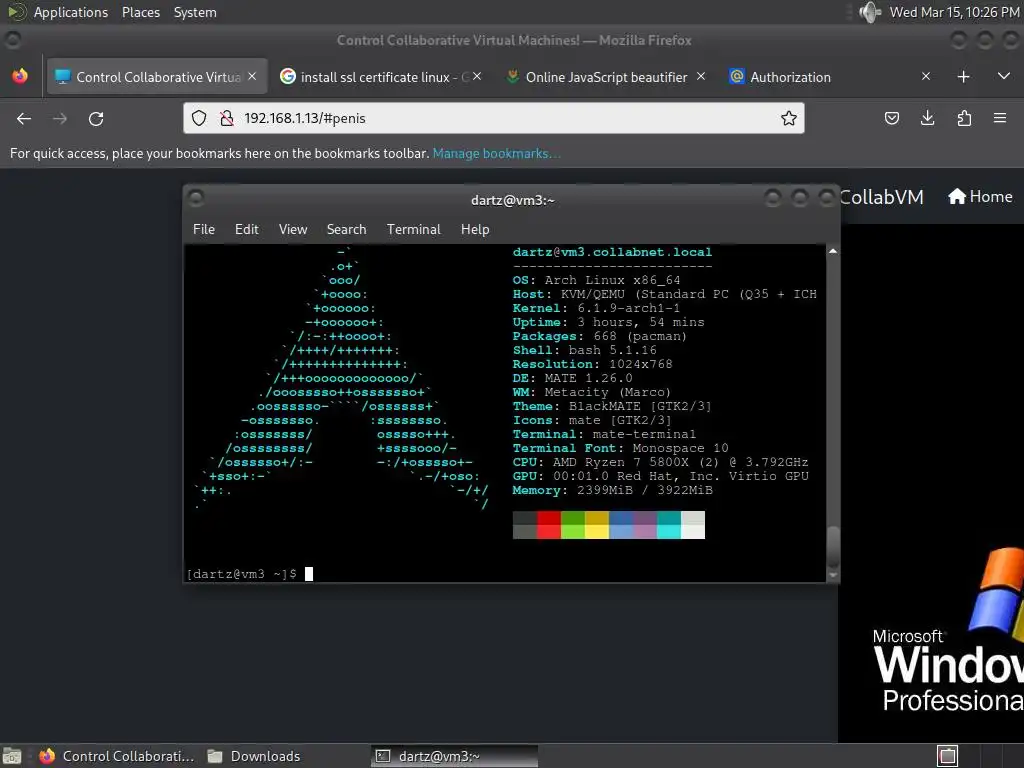Open the Extensions puzzle icon
This screenshot has width=1024, height=768.
pos(964,118)
